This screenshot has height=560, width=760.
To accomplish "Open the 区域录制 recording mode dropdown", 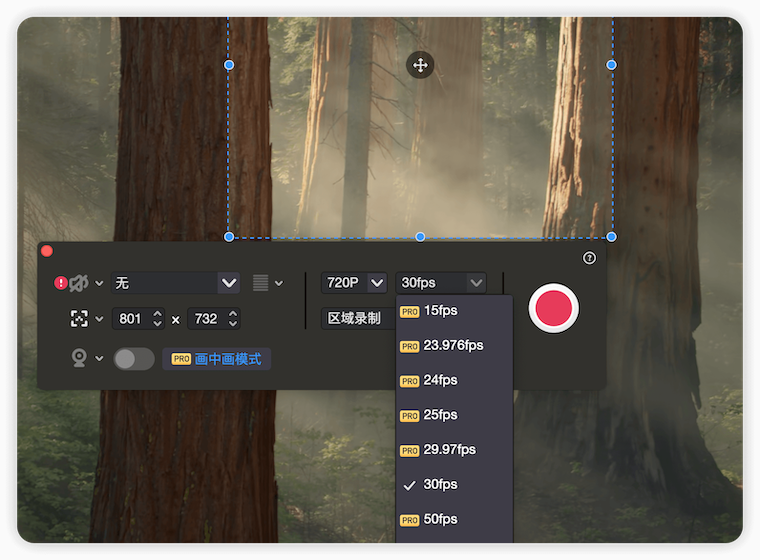I will [356, 319].
